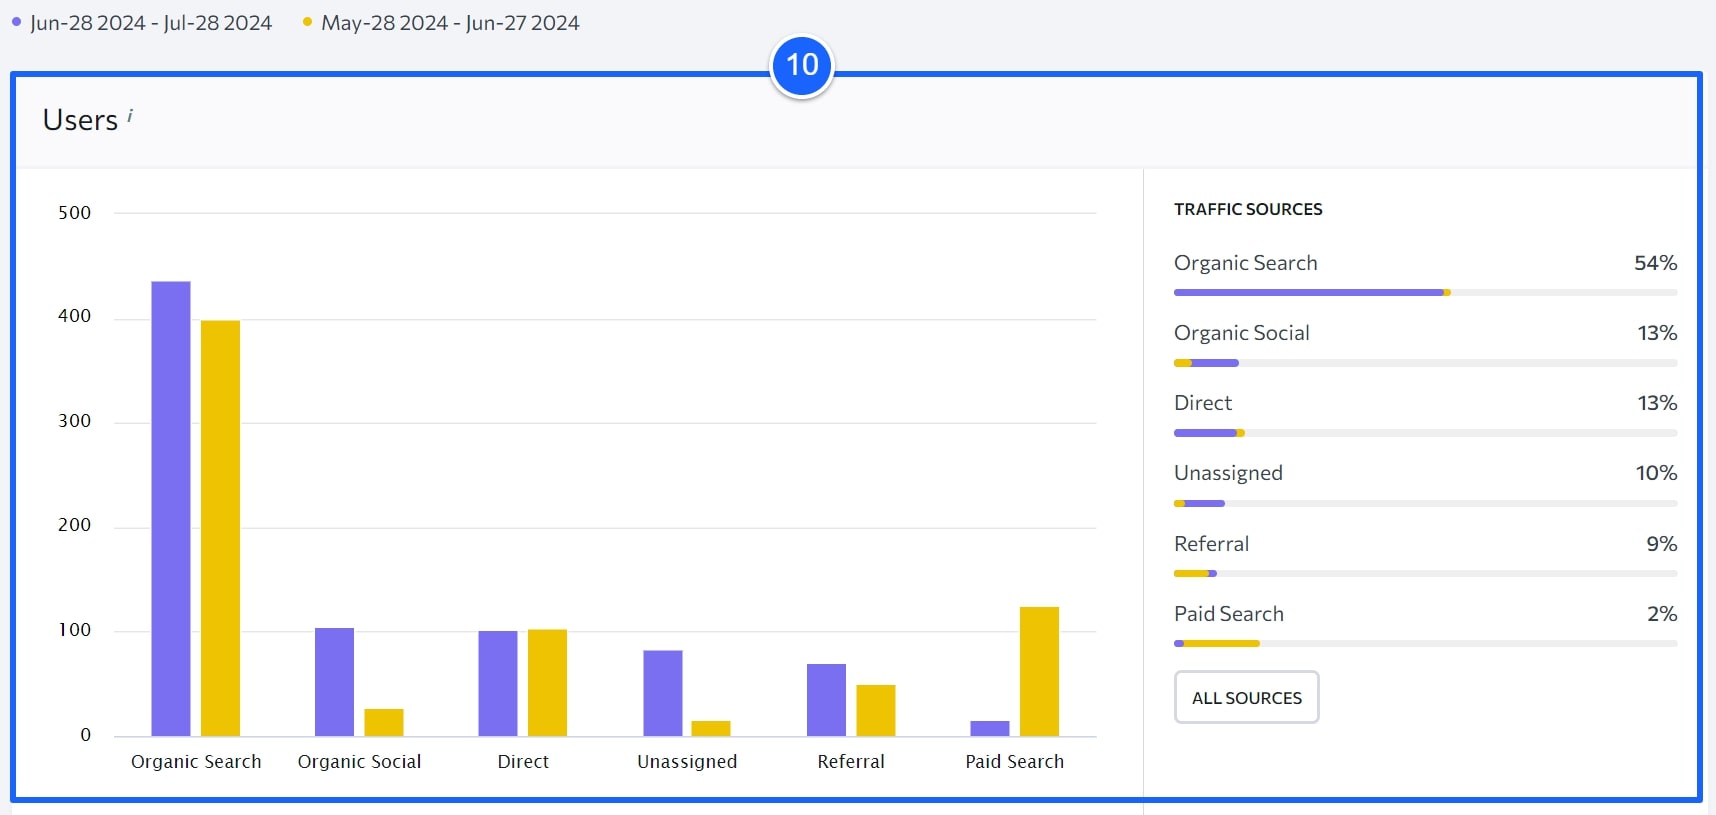Click the TRAFFIC SOURCES heading
1716x815 pixels.
click(x=1248, y=209)
